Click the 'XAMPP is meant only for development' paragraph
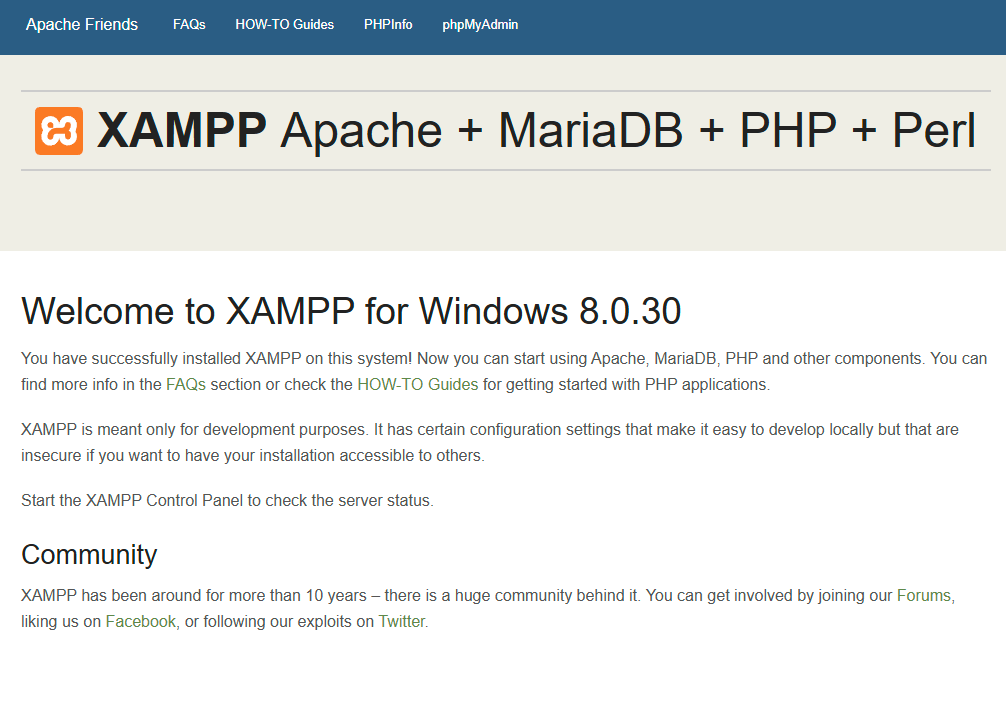This screenshot has width=1006, height=727. click(x=490, y=442)
